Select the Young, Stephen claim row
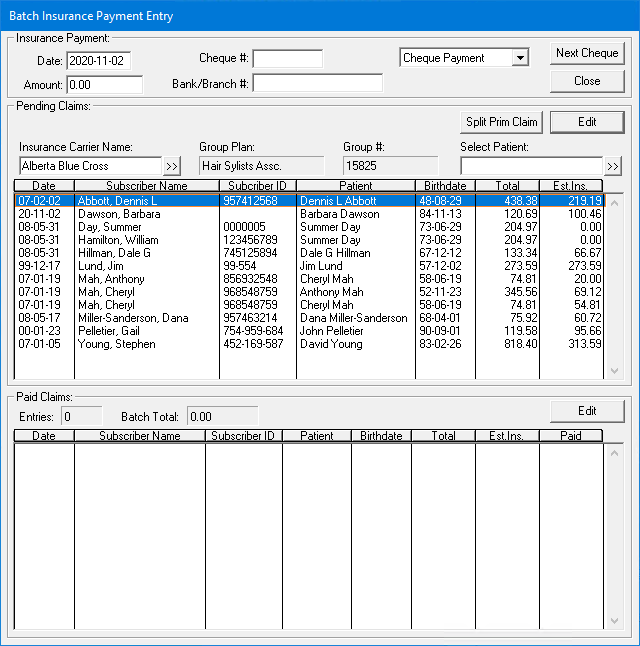 tap(146, 344)
